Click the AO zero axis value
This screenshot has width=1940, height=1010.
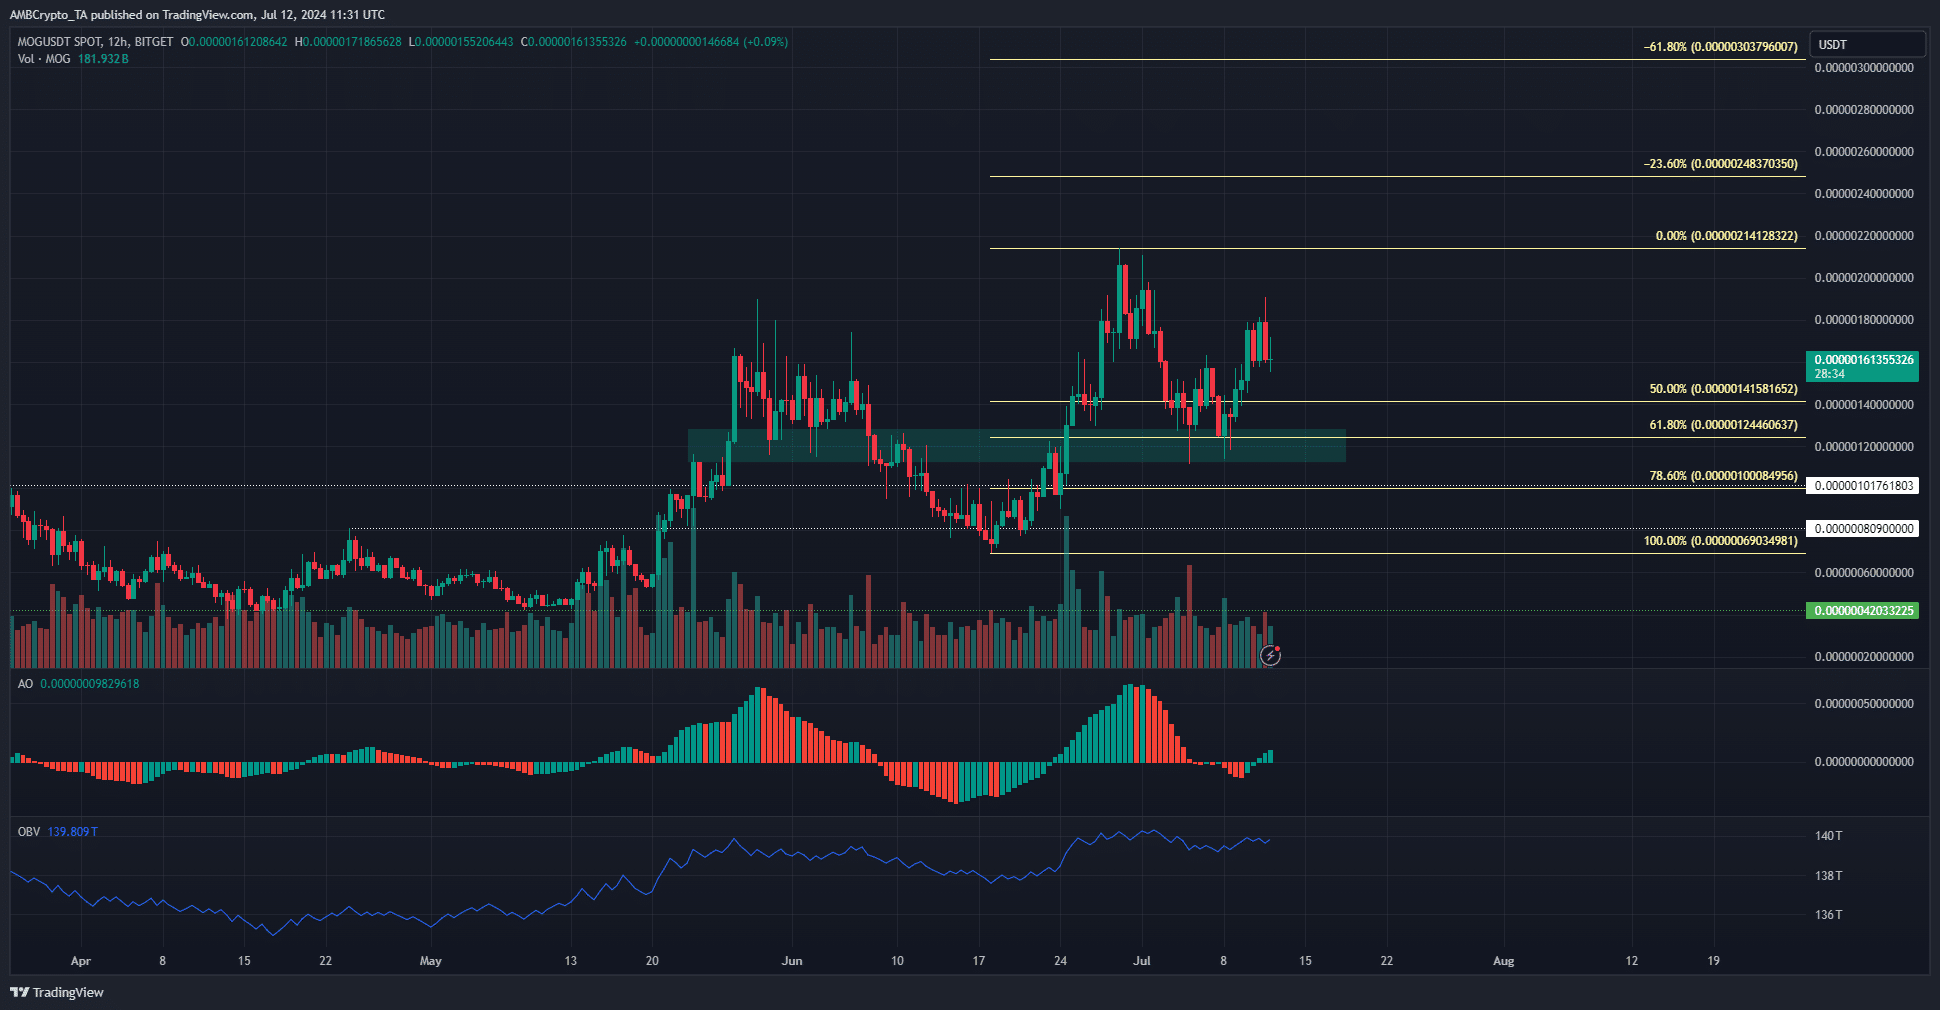click(1864, 762)
